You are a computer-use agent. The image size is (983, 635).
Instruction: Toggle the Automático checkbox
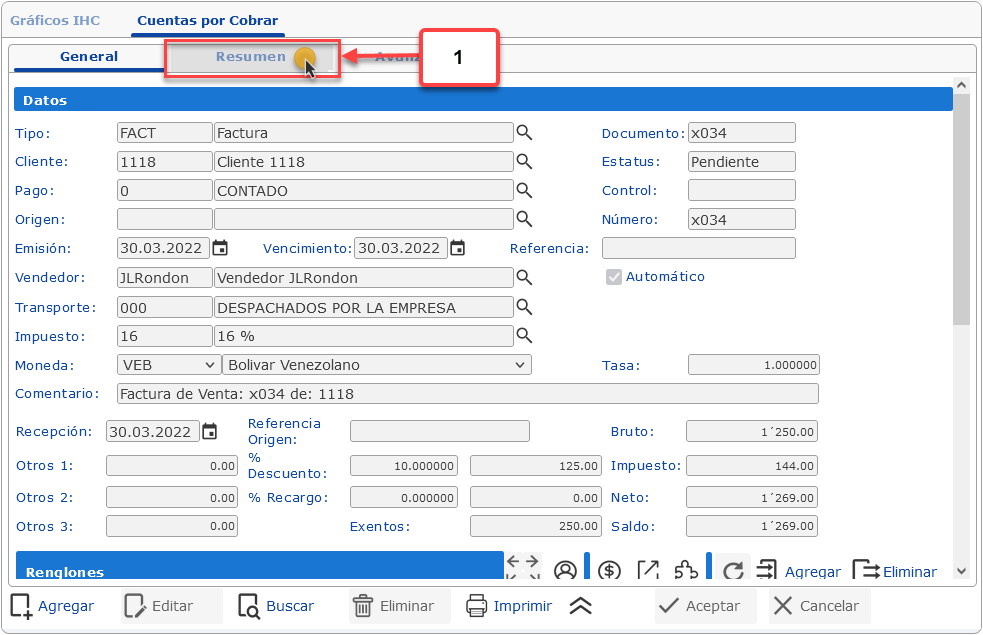614,277
